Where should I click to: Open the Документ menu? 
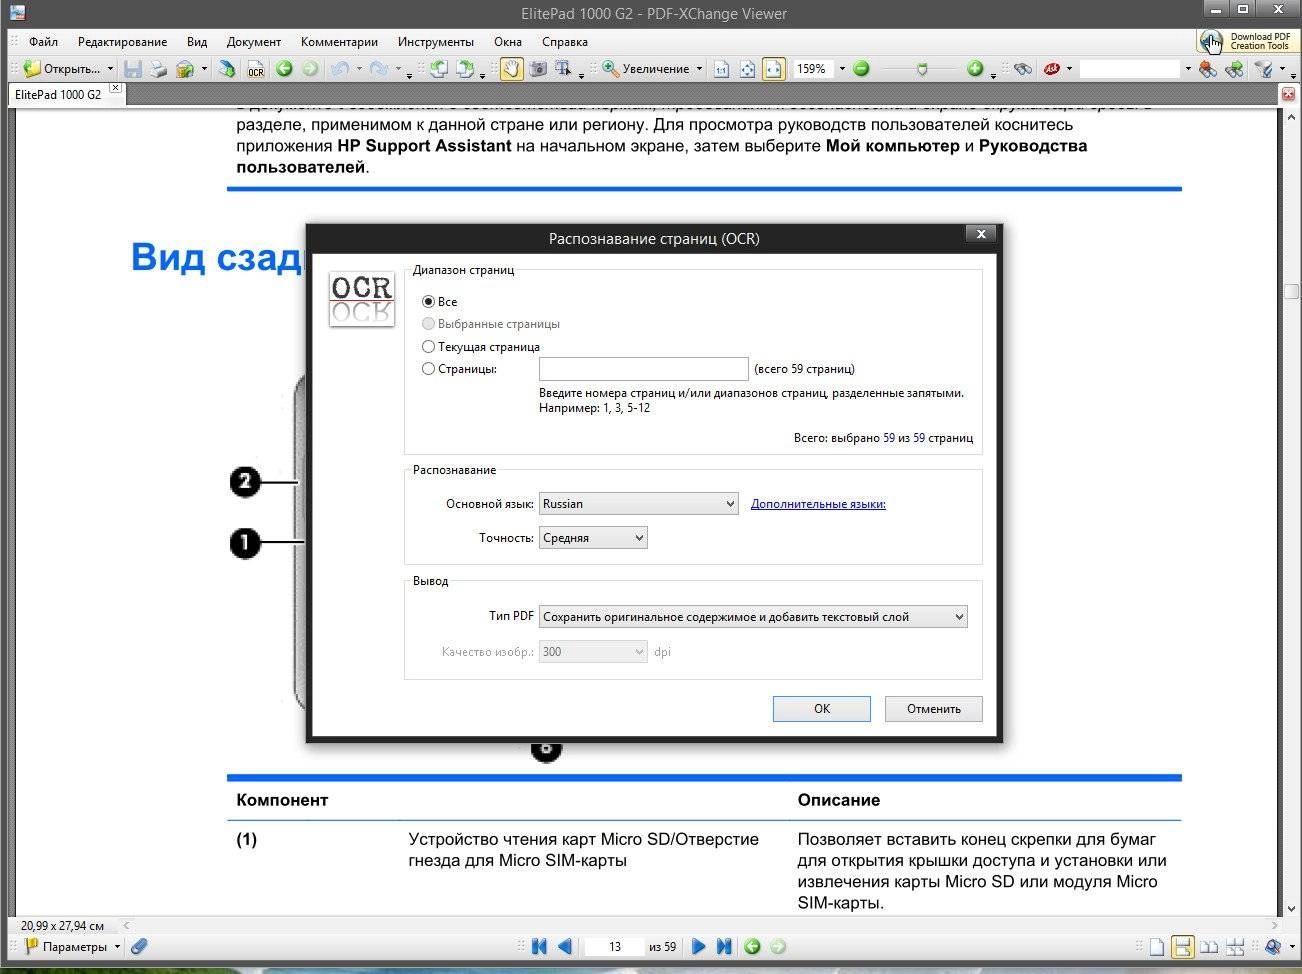tap(254, 42)
